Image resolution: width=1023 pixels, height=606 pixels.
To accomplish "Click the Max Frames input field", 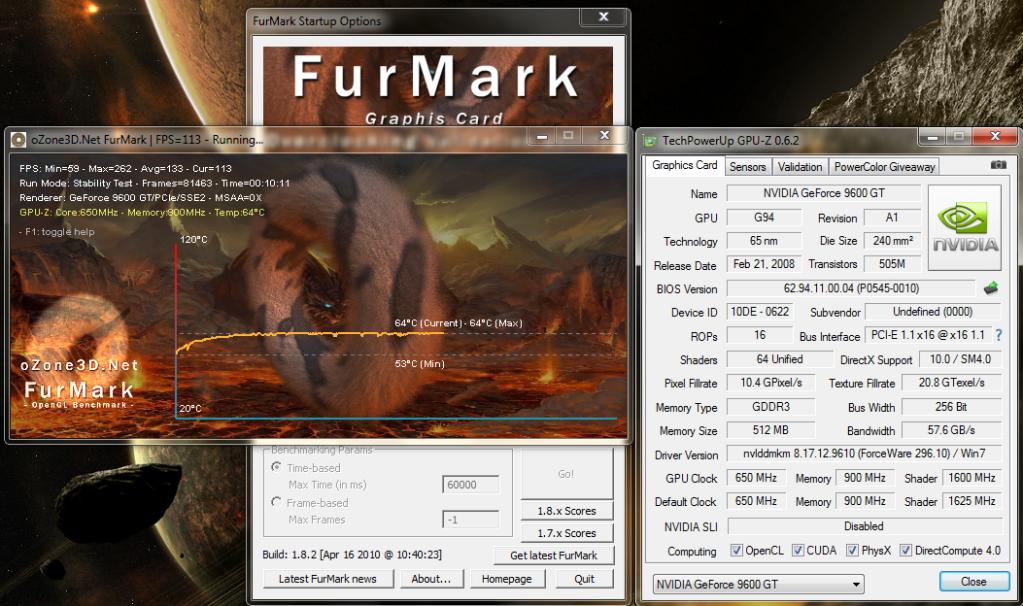I will 470,519.
